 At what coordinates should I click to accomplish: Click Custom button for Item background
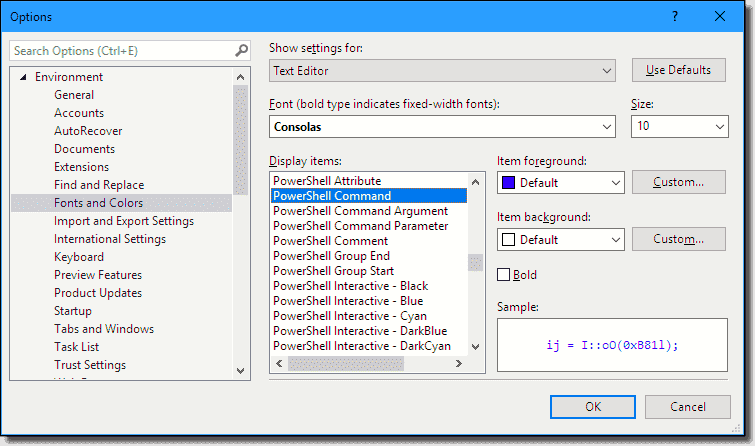tap(678, 239)
